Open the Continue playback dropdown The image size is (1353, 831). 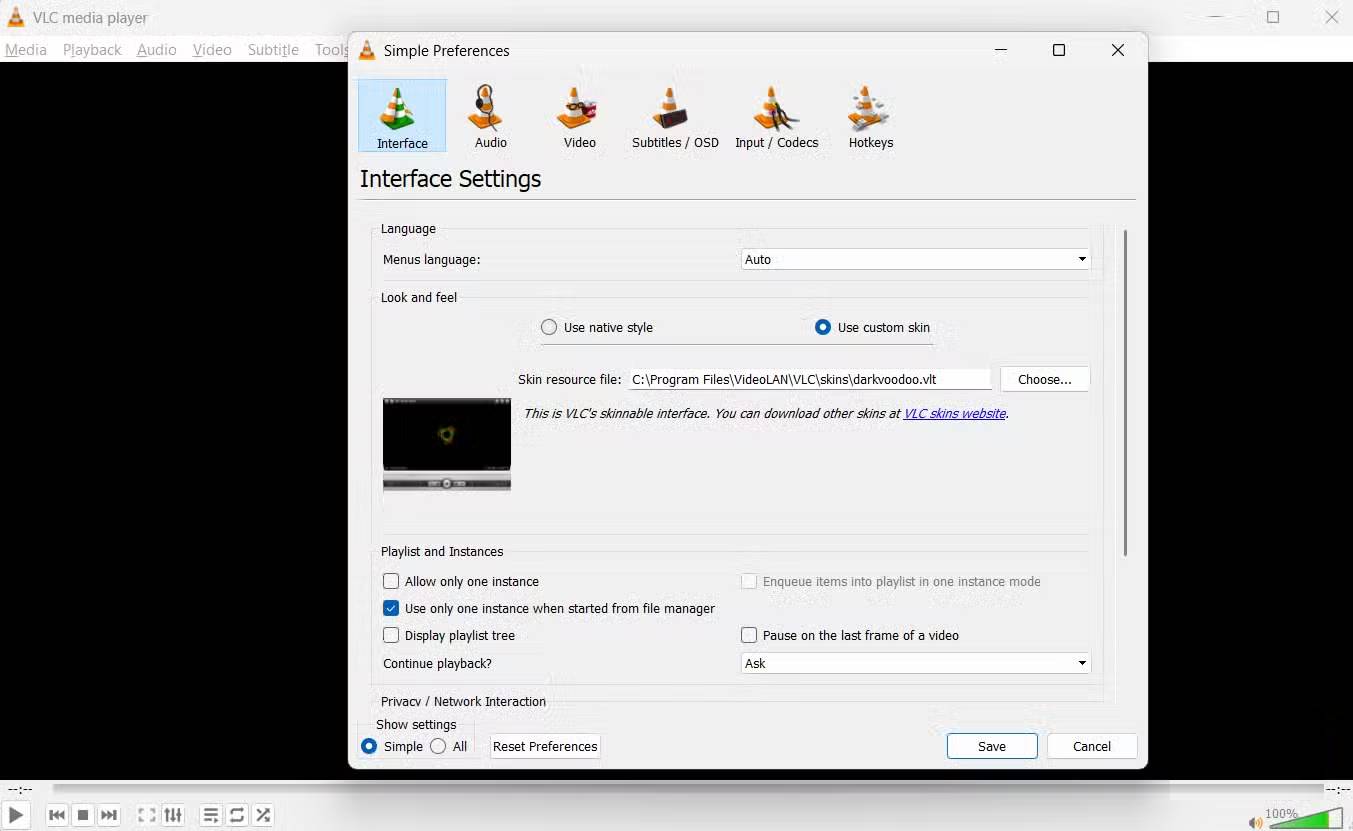pos(913,663)
